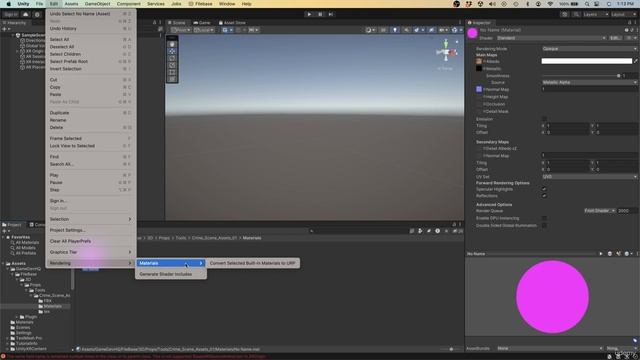640x360 pixels.
Task: Toggle the Reflections checkbox
Action: (544, 196)
